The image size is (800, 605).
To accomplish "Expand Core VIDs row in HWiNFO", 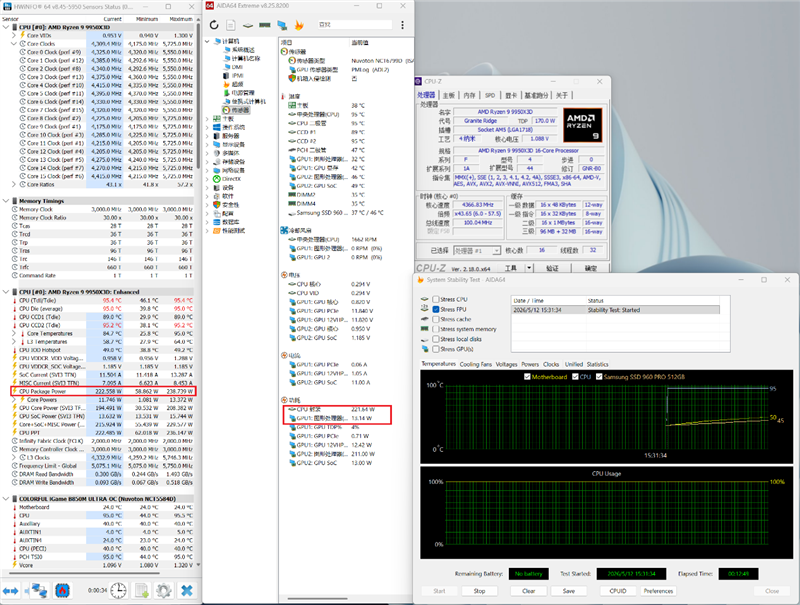I will coord(14,35).
